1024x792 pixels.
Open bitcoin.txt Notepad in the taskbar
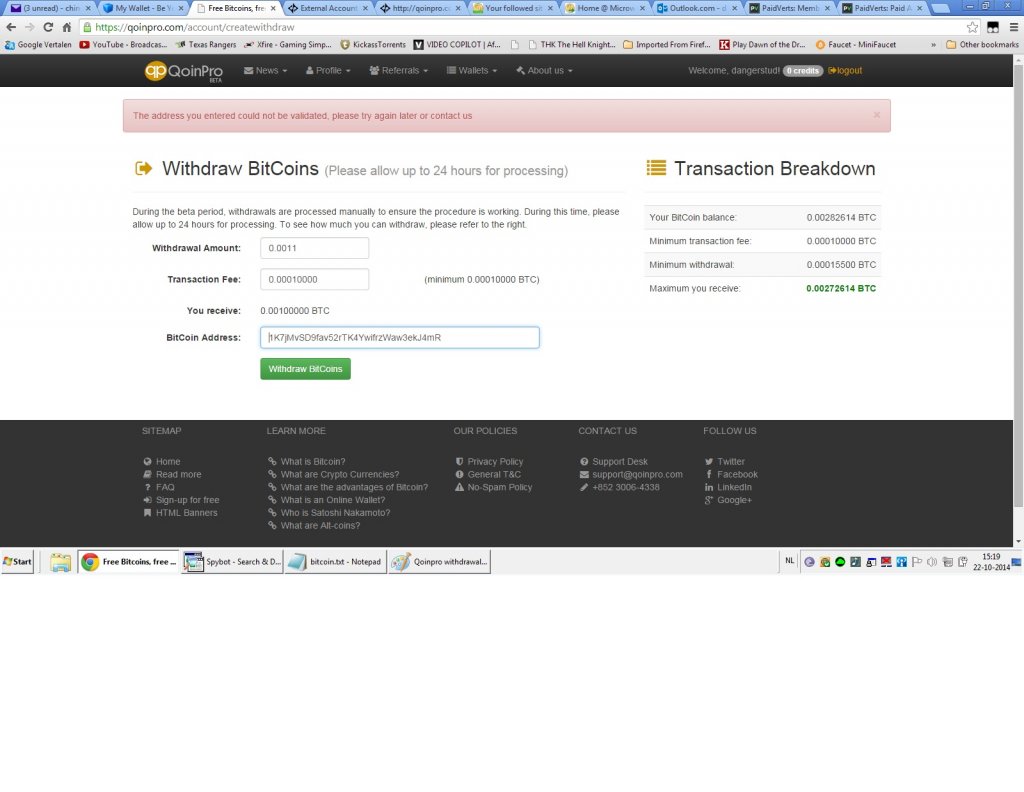[335, 562]
